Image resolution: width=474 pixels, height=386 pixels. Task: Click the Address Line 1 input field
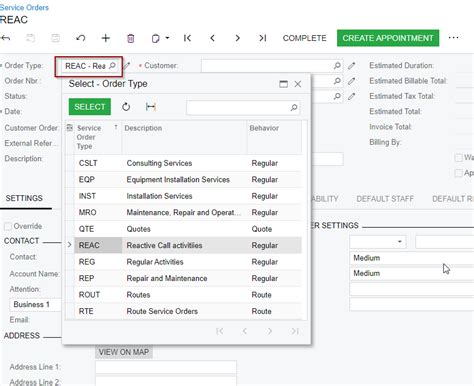coord(166,367)
